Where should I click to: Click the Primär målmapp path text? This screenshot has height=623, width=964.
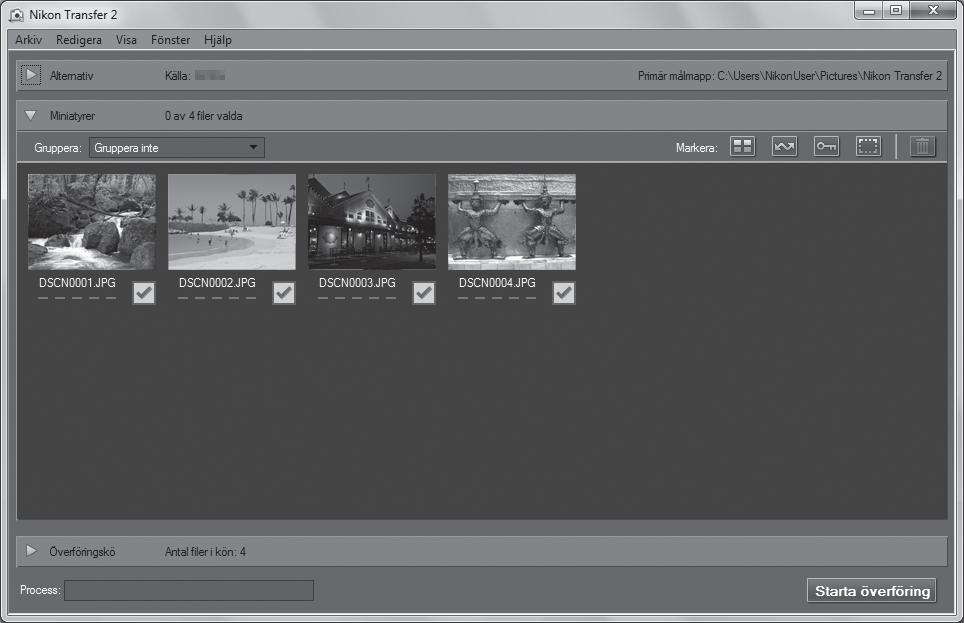[790, 76]
